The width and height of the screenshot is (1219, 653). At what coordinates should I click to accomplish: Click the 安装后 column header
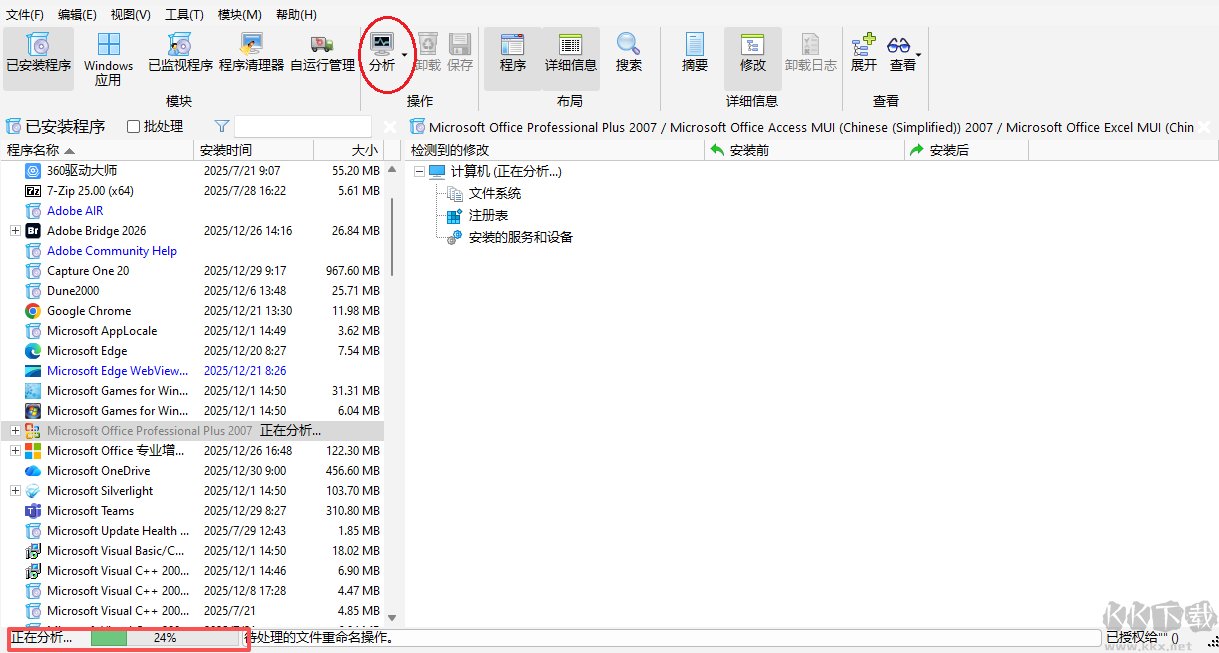coord(966,150)
